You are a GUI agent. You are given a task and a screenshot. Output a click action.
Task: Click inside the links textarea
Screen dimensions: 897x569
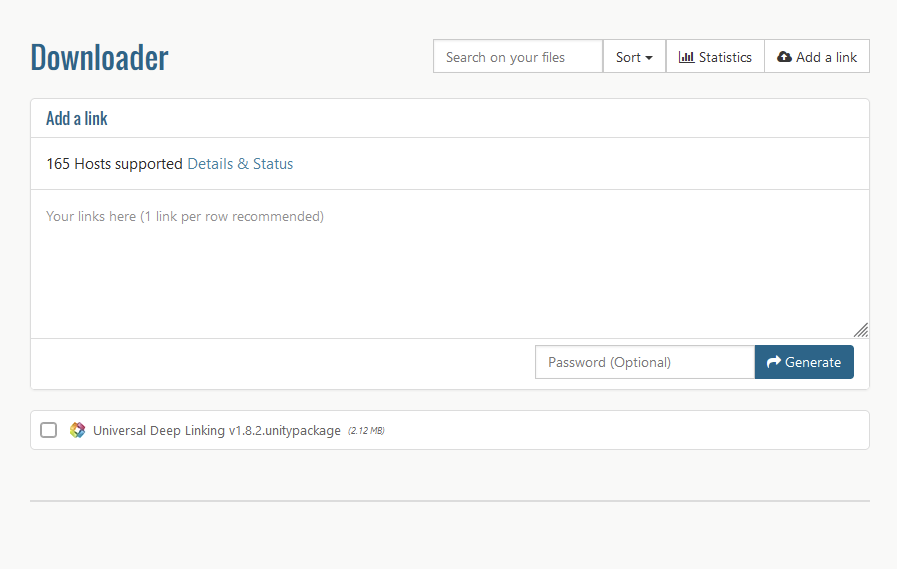pos(449,264)
